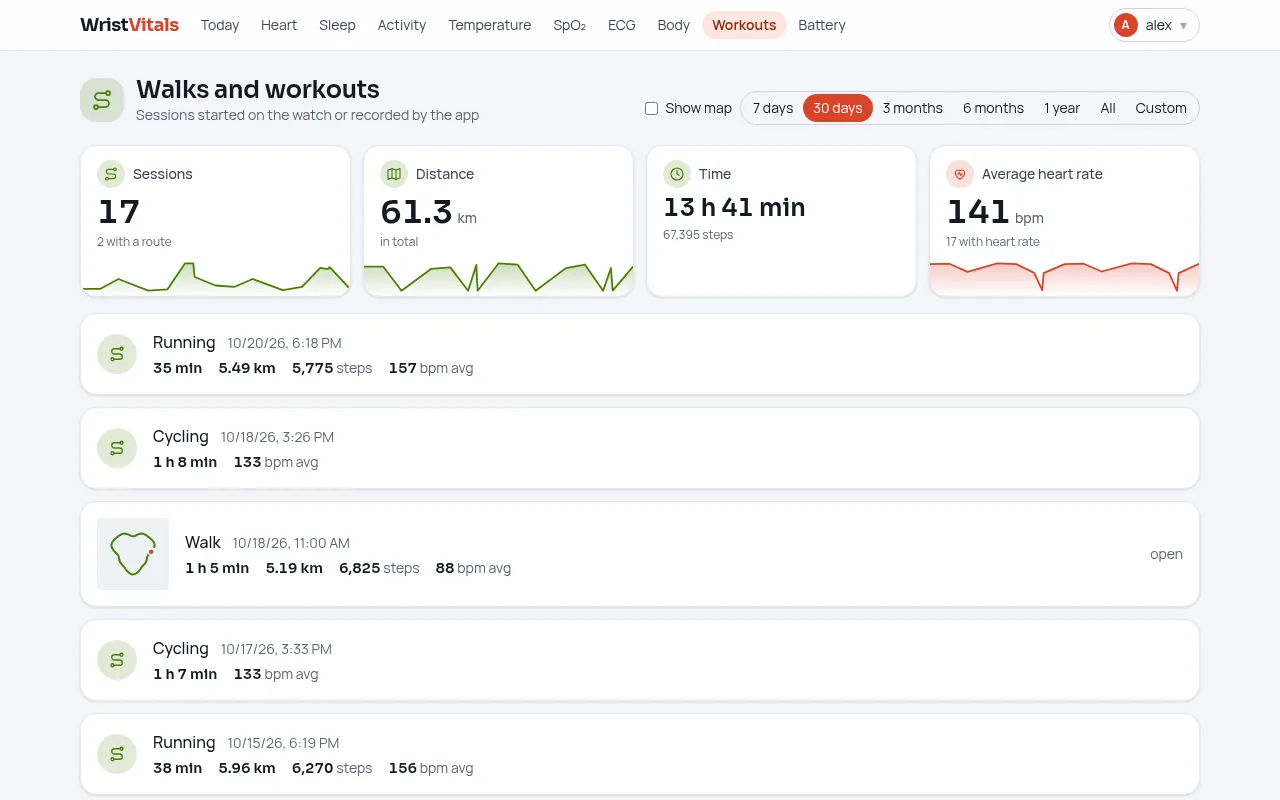Select the 6 months range
The image size is (1280, 800).
click(993, 108)
